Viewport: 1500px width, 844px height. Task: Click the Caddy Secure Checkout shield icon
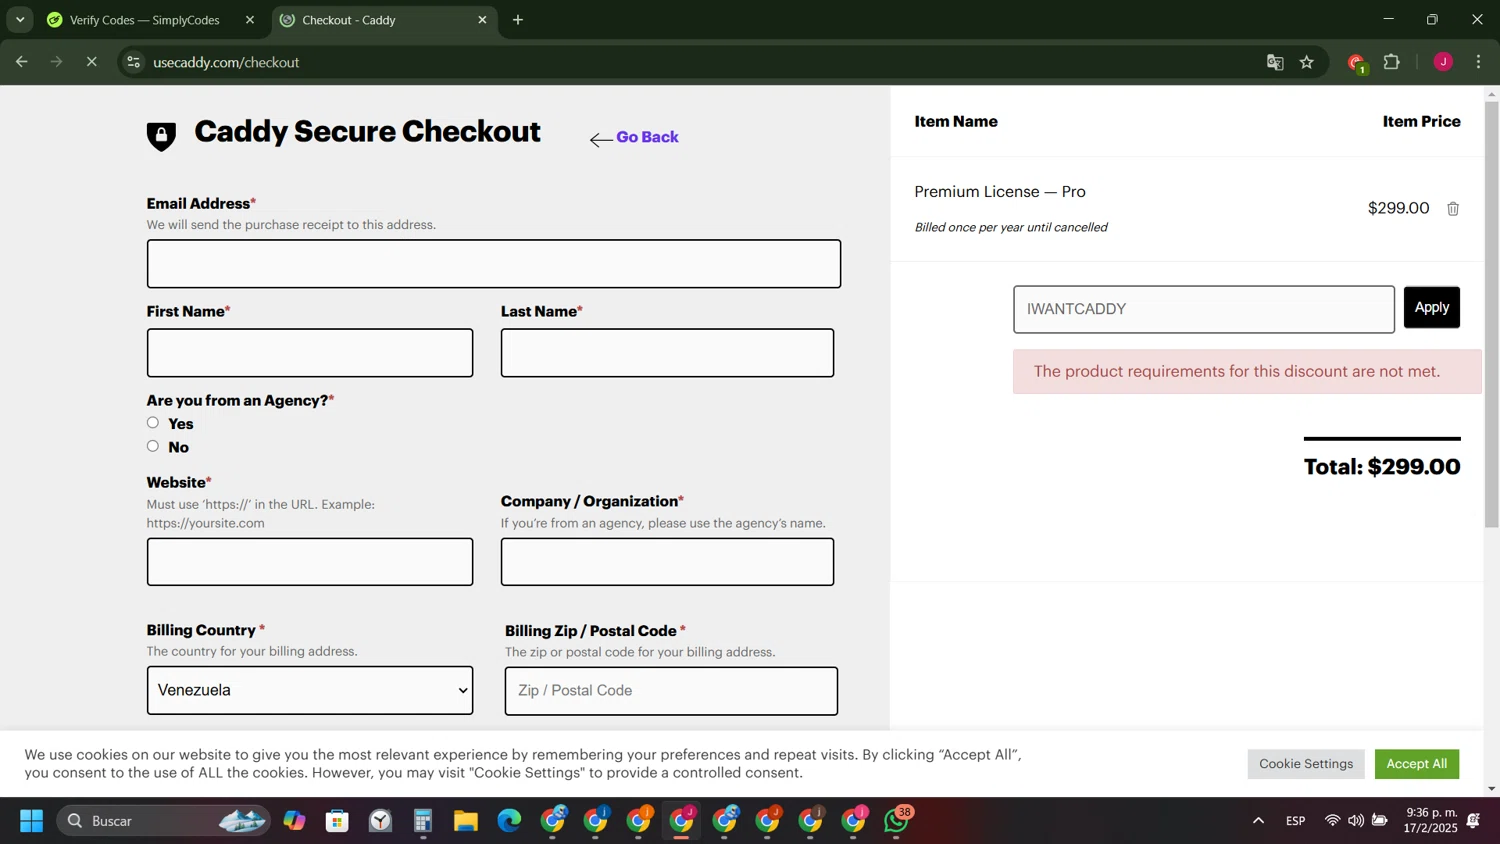[x=161, y=136]
